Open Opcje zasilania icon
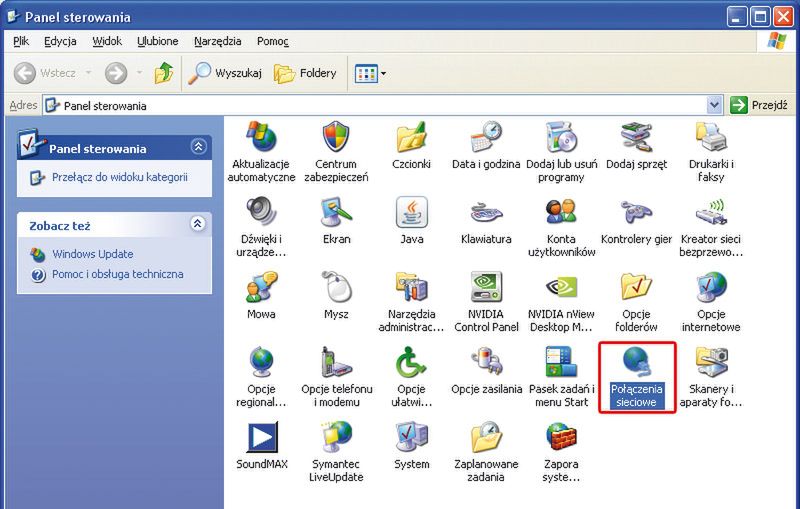 (486, 370)
